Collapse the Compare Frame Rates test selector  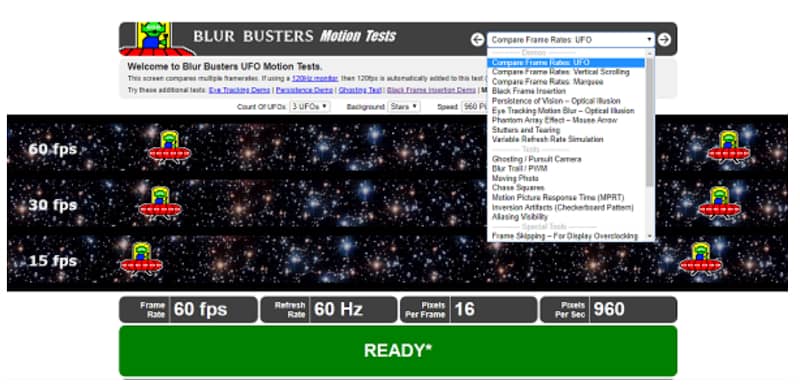[x=570, y=39]
